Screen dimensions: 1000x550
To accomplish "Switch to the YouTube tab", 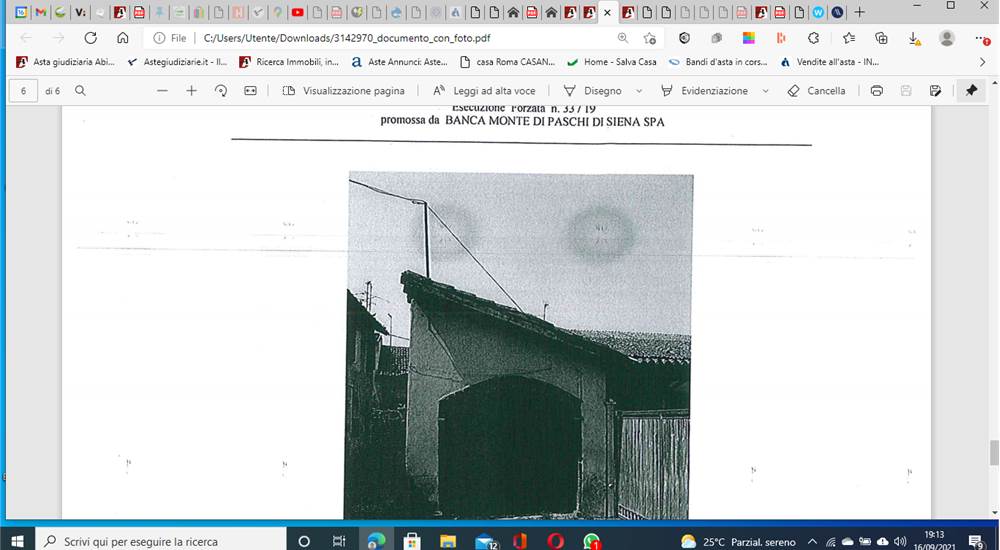I will click(297, 12).
